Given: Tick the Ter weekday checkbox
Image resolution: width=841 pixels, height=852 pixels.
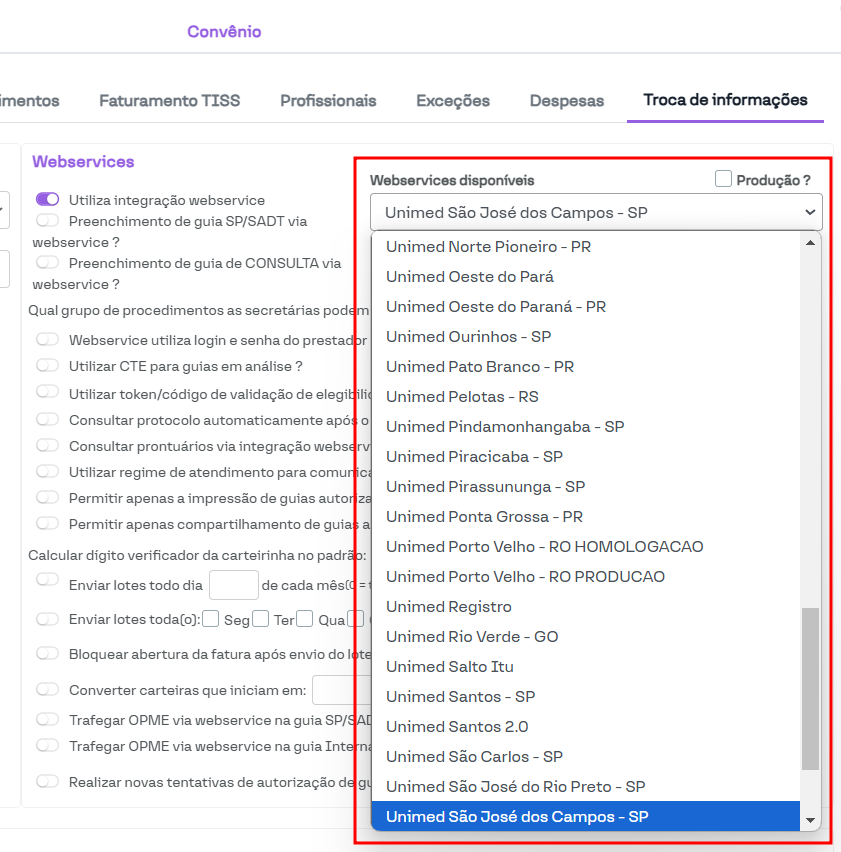Looking at the screenshot, I should [261, 619].
